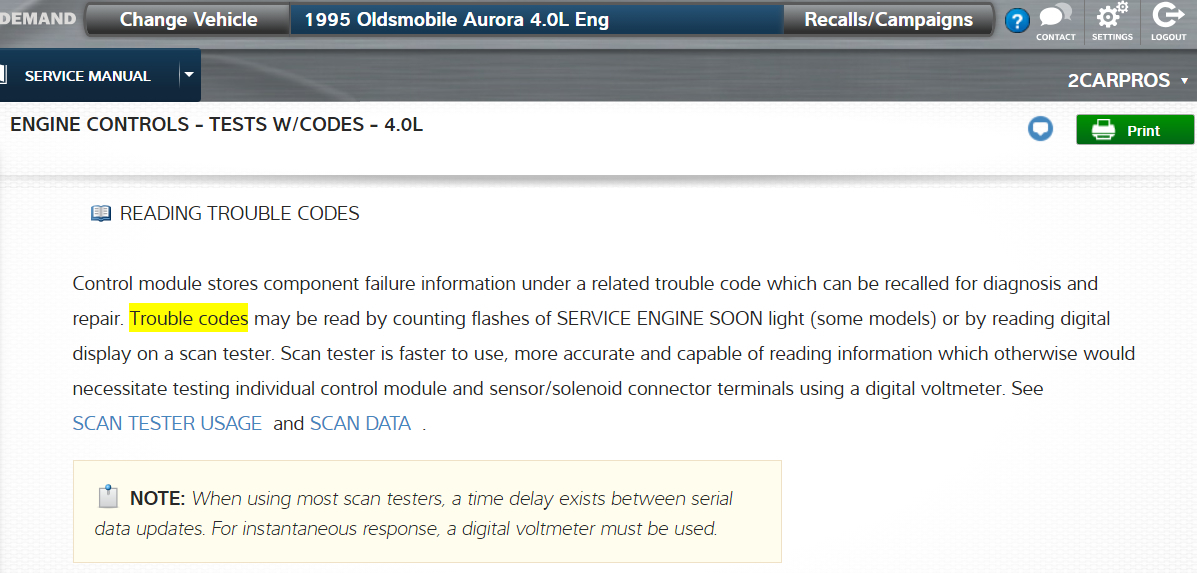Click the 1995 Oldsmobile Aurora vehicle field

535,20
